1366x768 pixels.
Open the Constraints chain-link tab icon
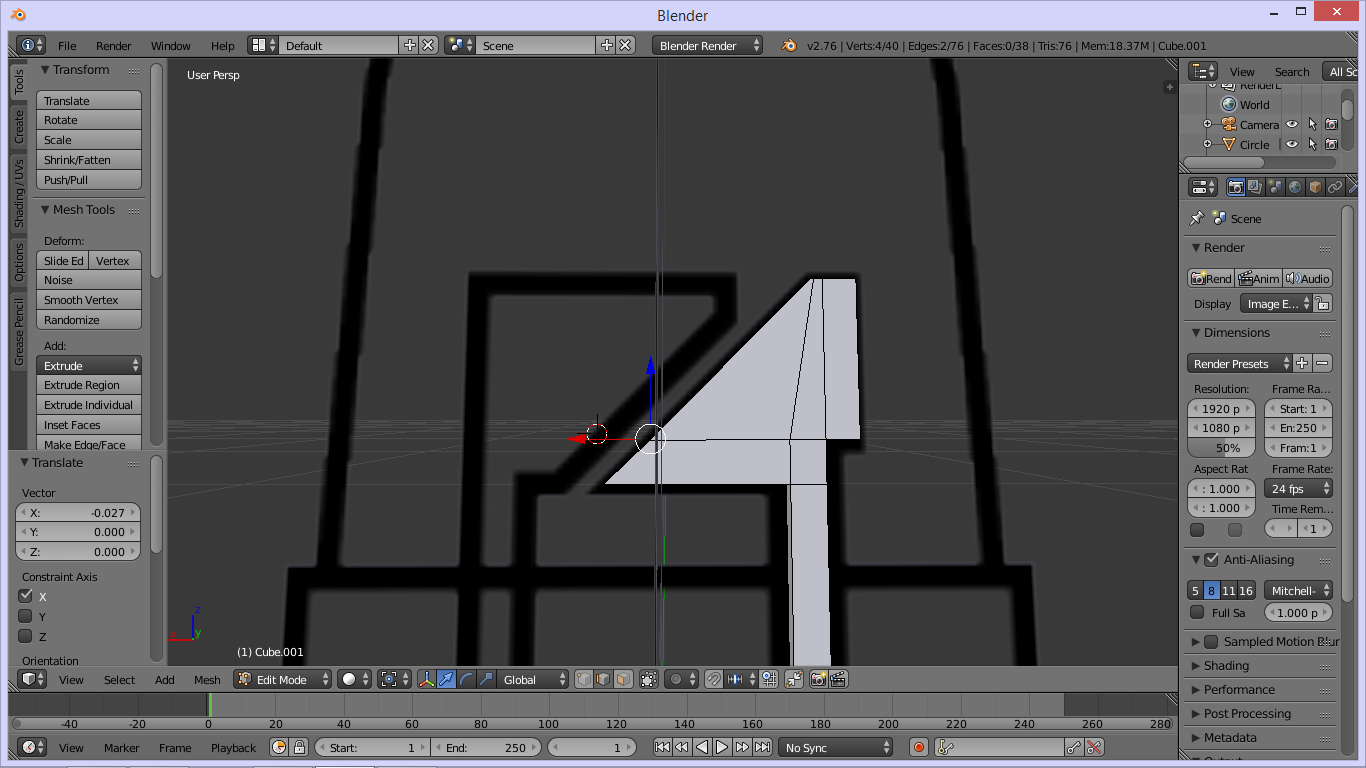[x=1335, y=187]
